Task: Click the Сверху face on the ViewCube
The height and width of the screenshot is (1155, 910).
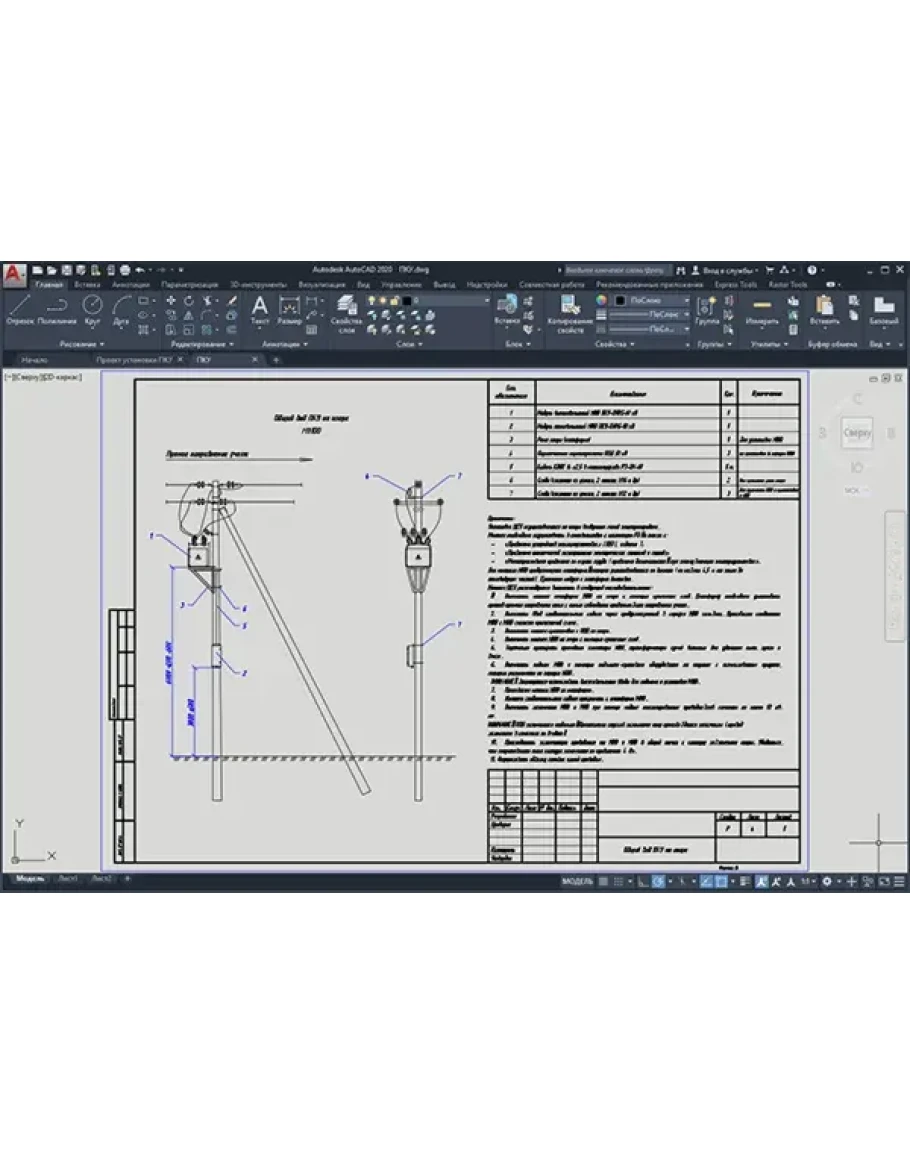Action: (857, 433)
